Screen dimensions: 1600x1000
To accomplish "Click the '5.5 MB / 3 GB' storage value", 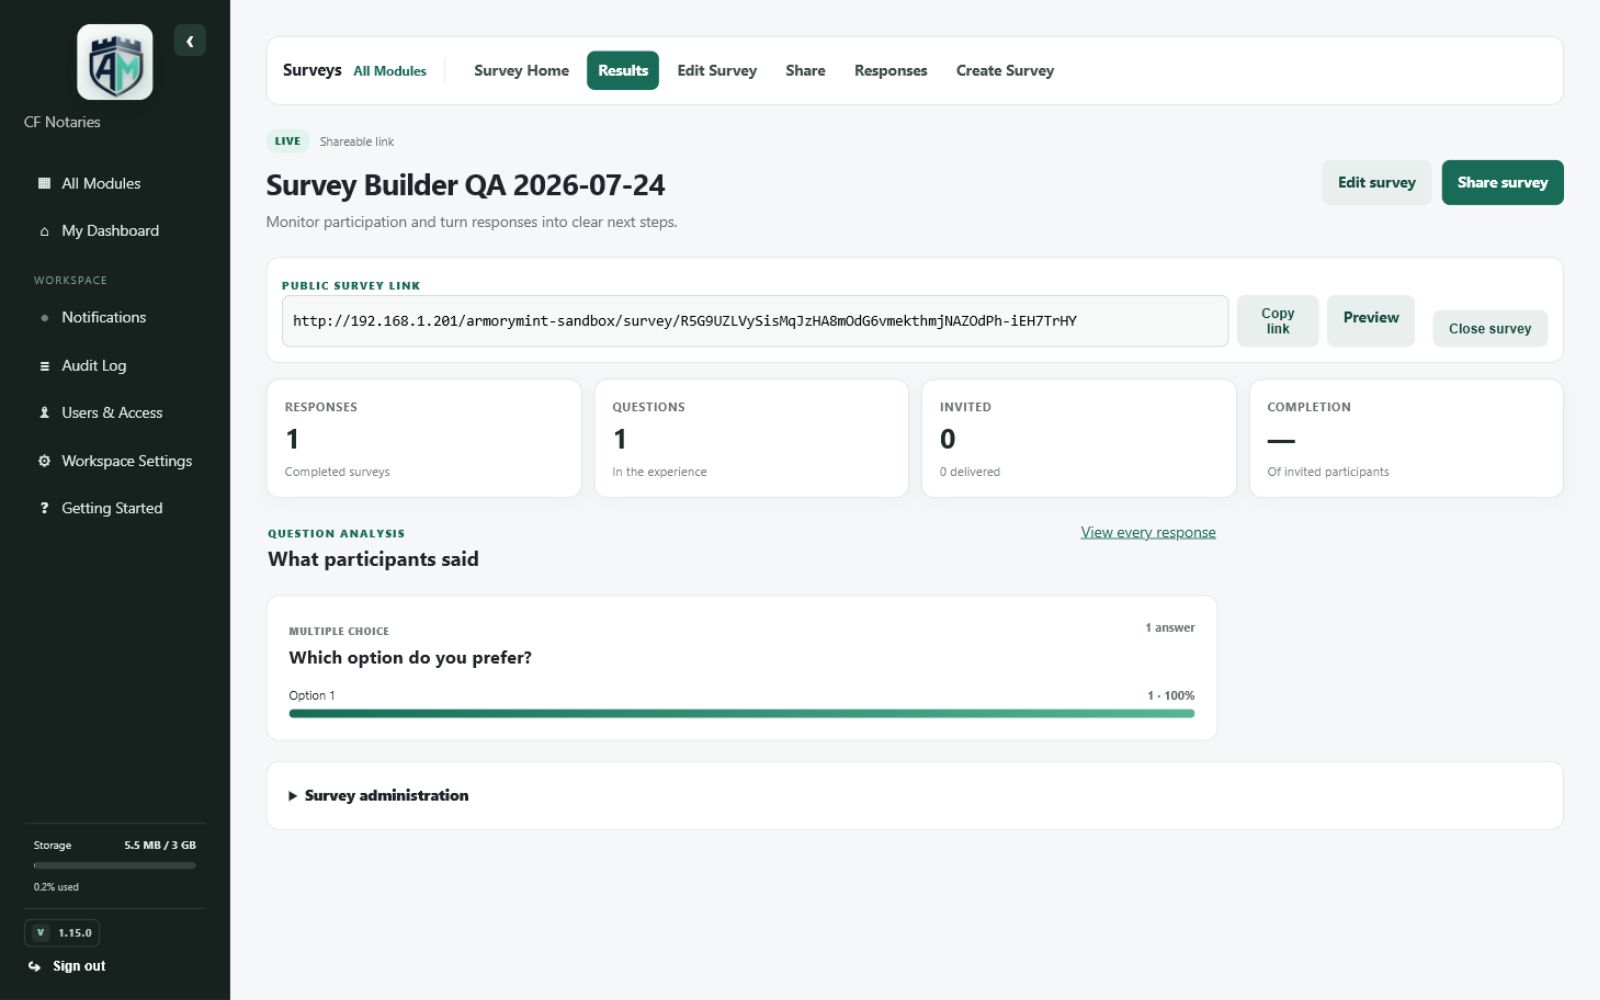I will click(160, 846).
